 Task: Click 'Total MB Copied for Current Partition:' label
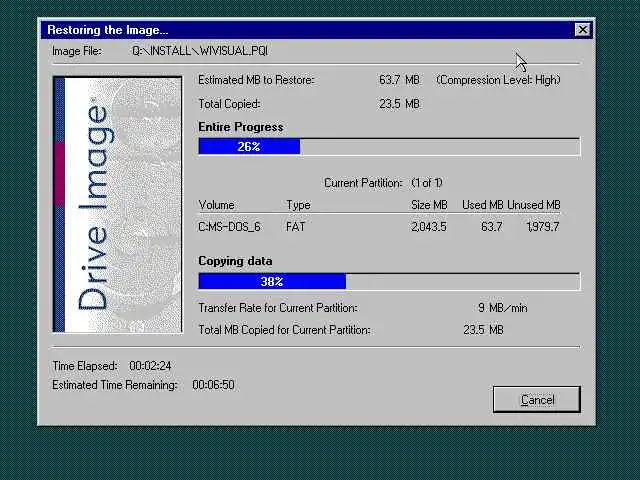pos(284,330)
